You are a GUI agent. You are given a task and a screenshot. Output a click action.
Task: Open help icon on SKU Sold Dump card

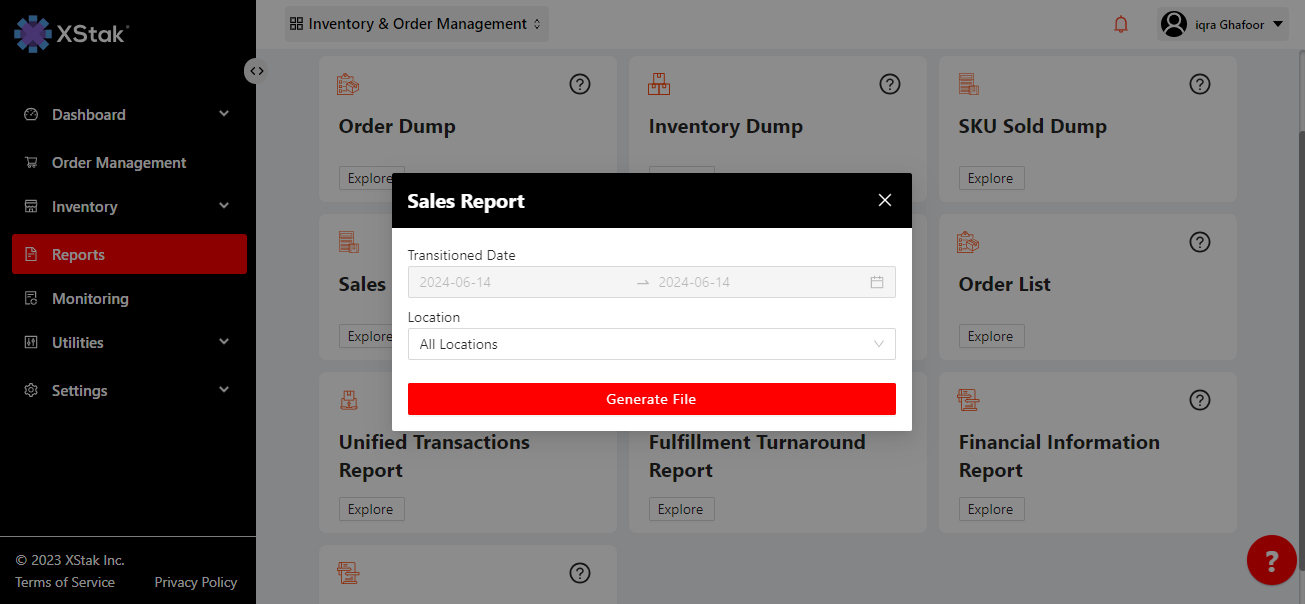(x=1200, y=84)
